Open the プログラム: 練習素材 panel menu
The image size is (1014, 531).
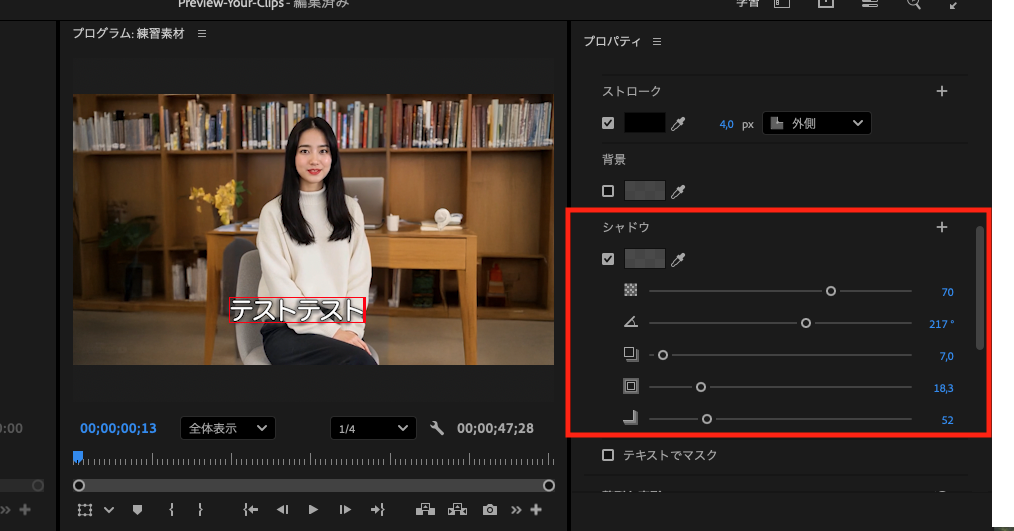[x=202, y=34]
